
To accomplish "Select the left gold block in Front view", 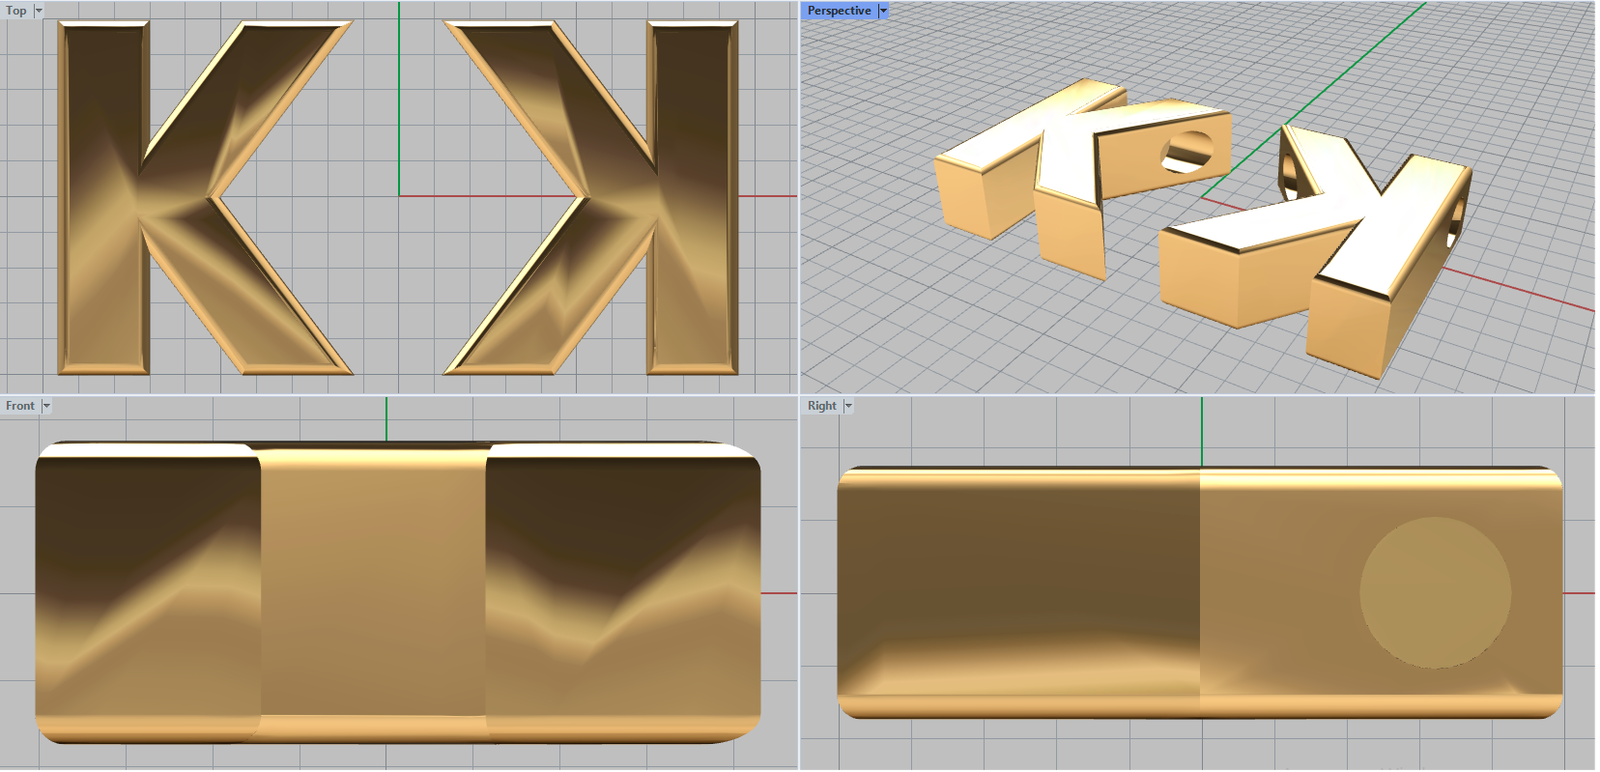I will 148,590.
